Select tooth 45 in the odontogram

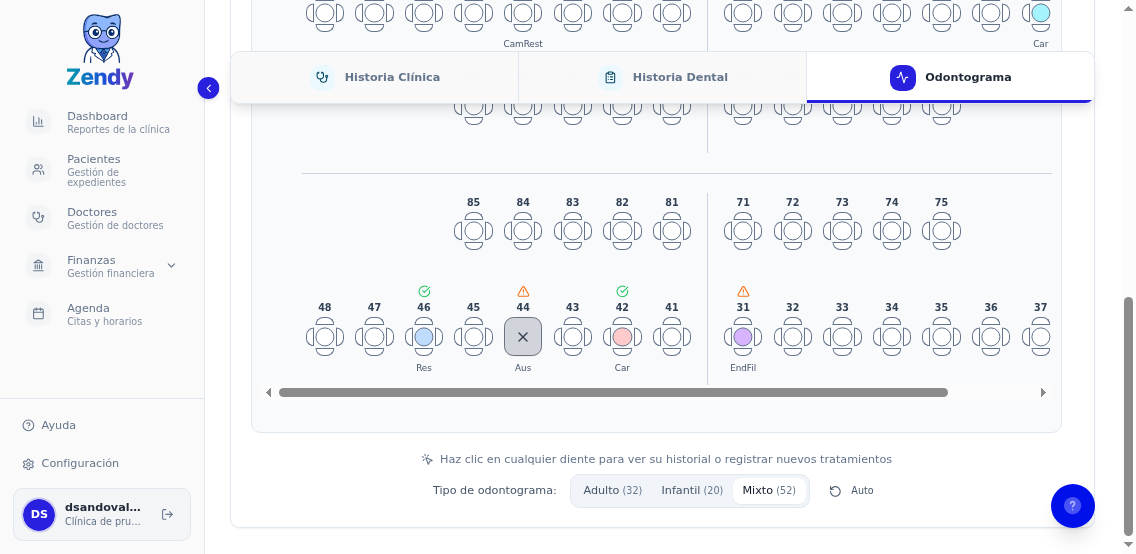[473, 337]
